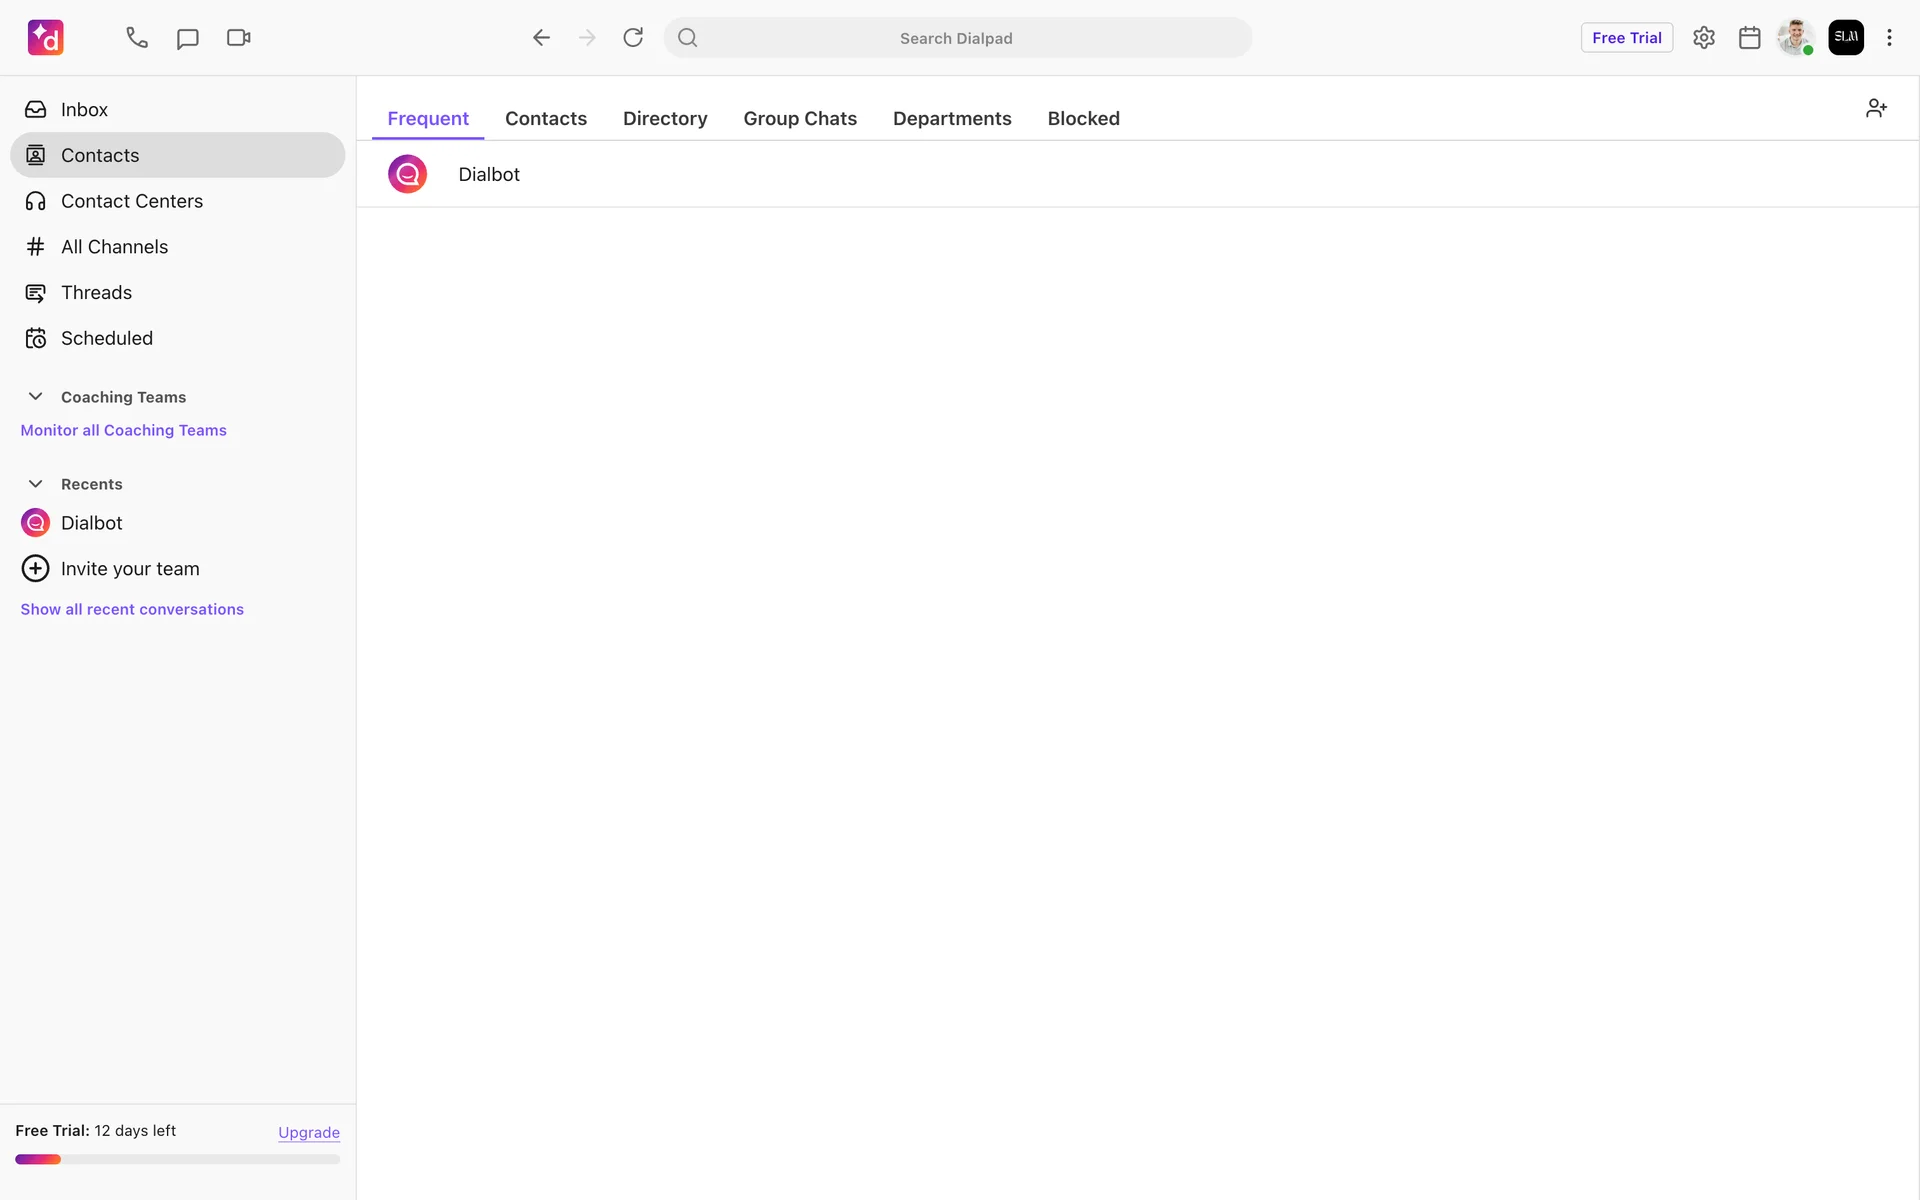Click the Free Trial button
This screenshot has height=1200, width=1920.
[x=1626, y=38]
